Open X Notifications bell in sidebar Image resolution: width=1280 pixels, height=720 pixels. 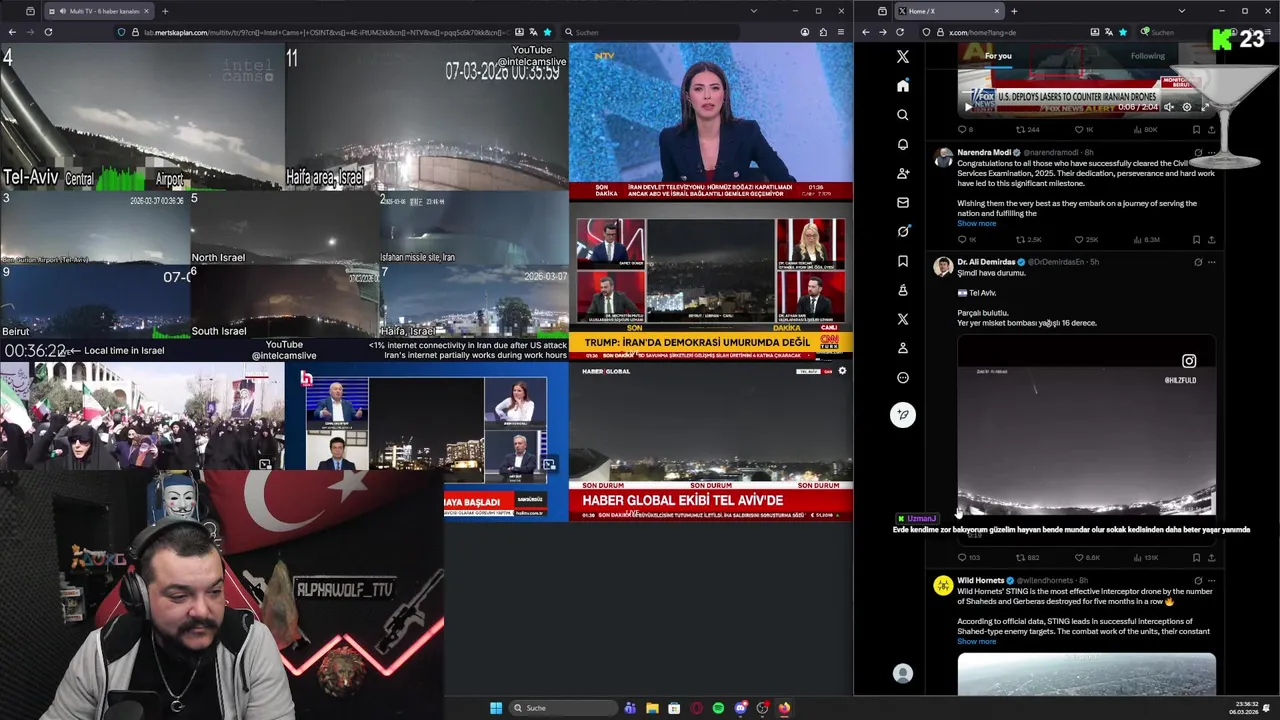[903, 144]
